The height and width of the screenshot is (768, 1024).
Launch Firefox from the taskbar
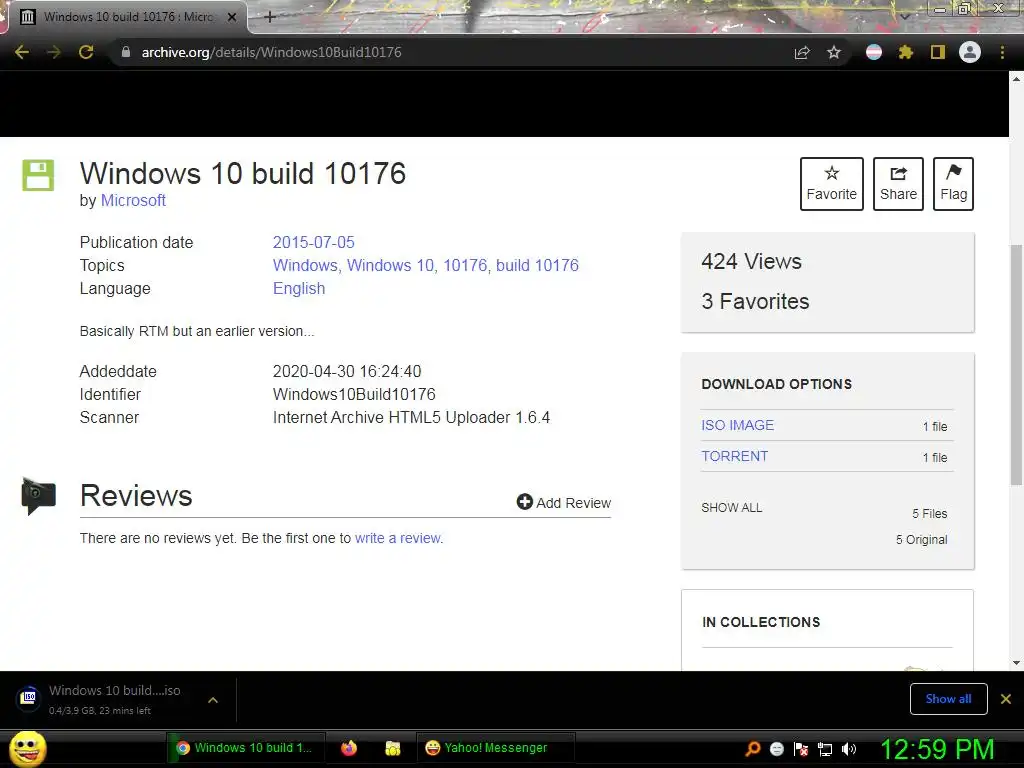349,748
